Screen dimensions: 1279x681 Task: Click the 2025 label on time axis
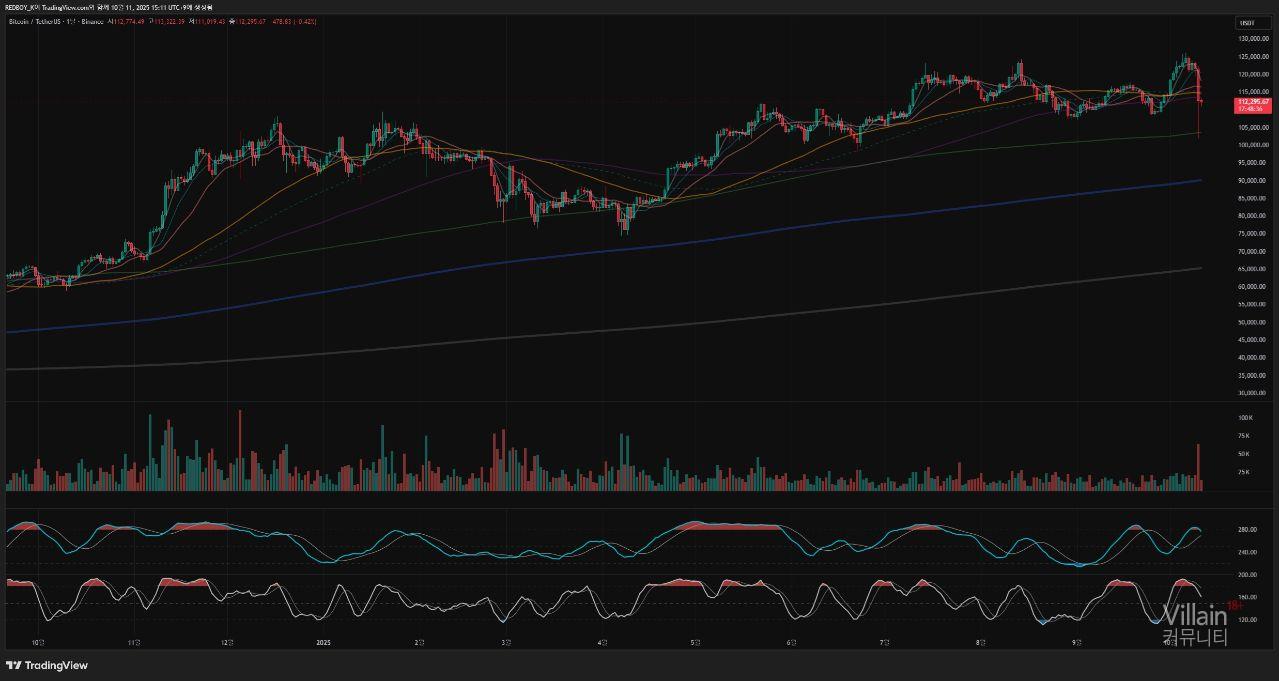tap(322, 642)
